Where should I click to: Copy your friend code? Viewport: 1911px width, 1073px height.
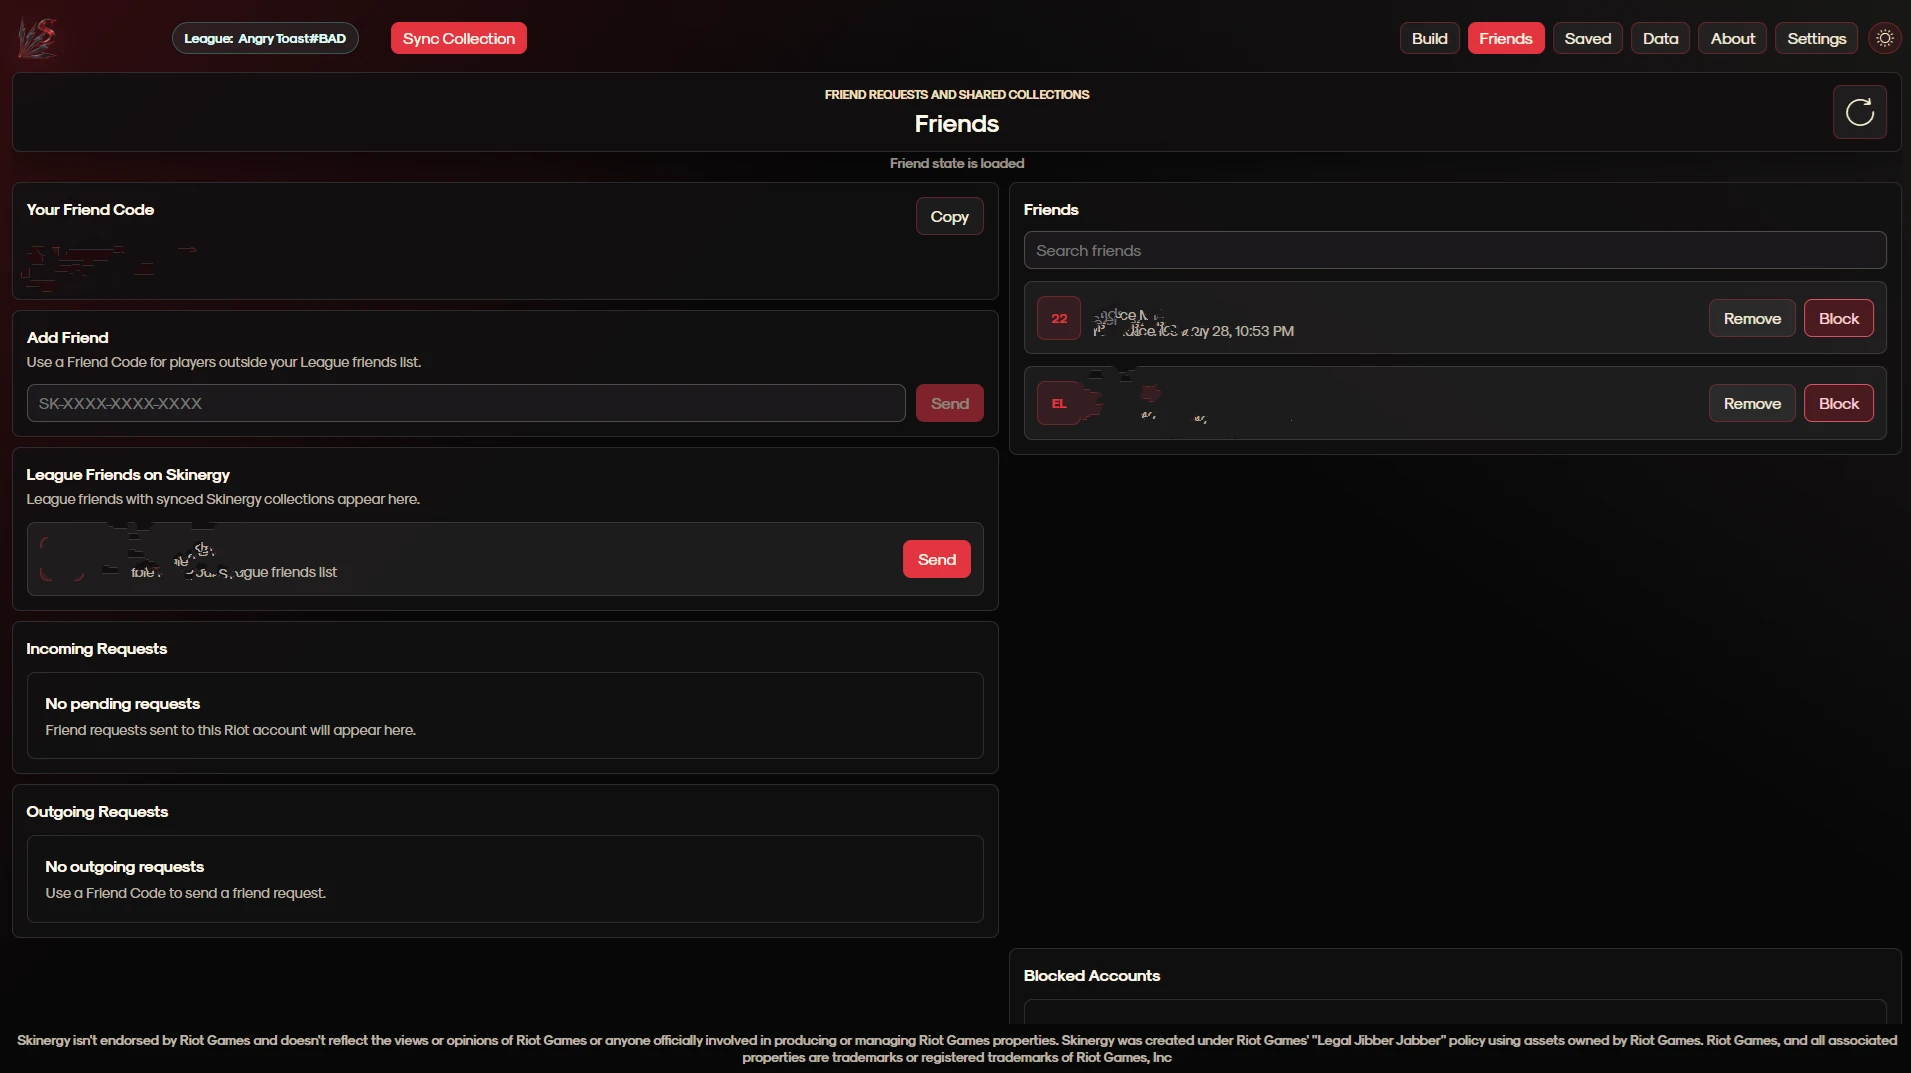(950, 216)
